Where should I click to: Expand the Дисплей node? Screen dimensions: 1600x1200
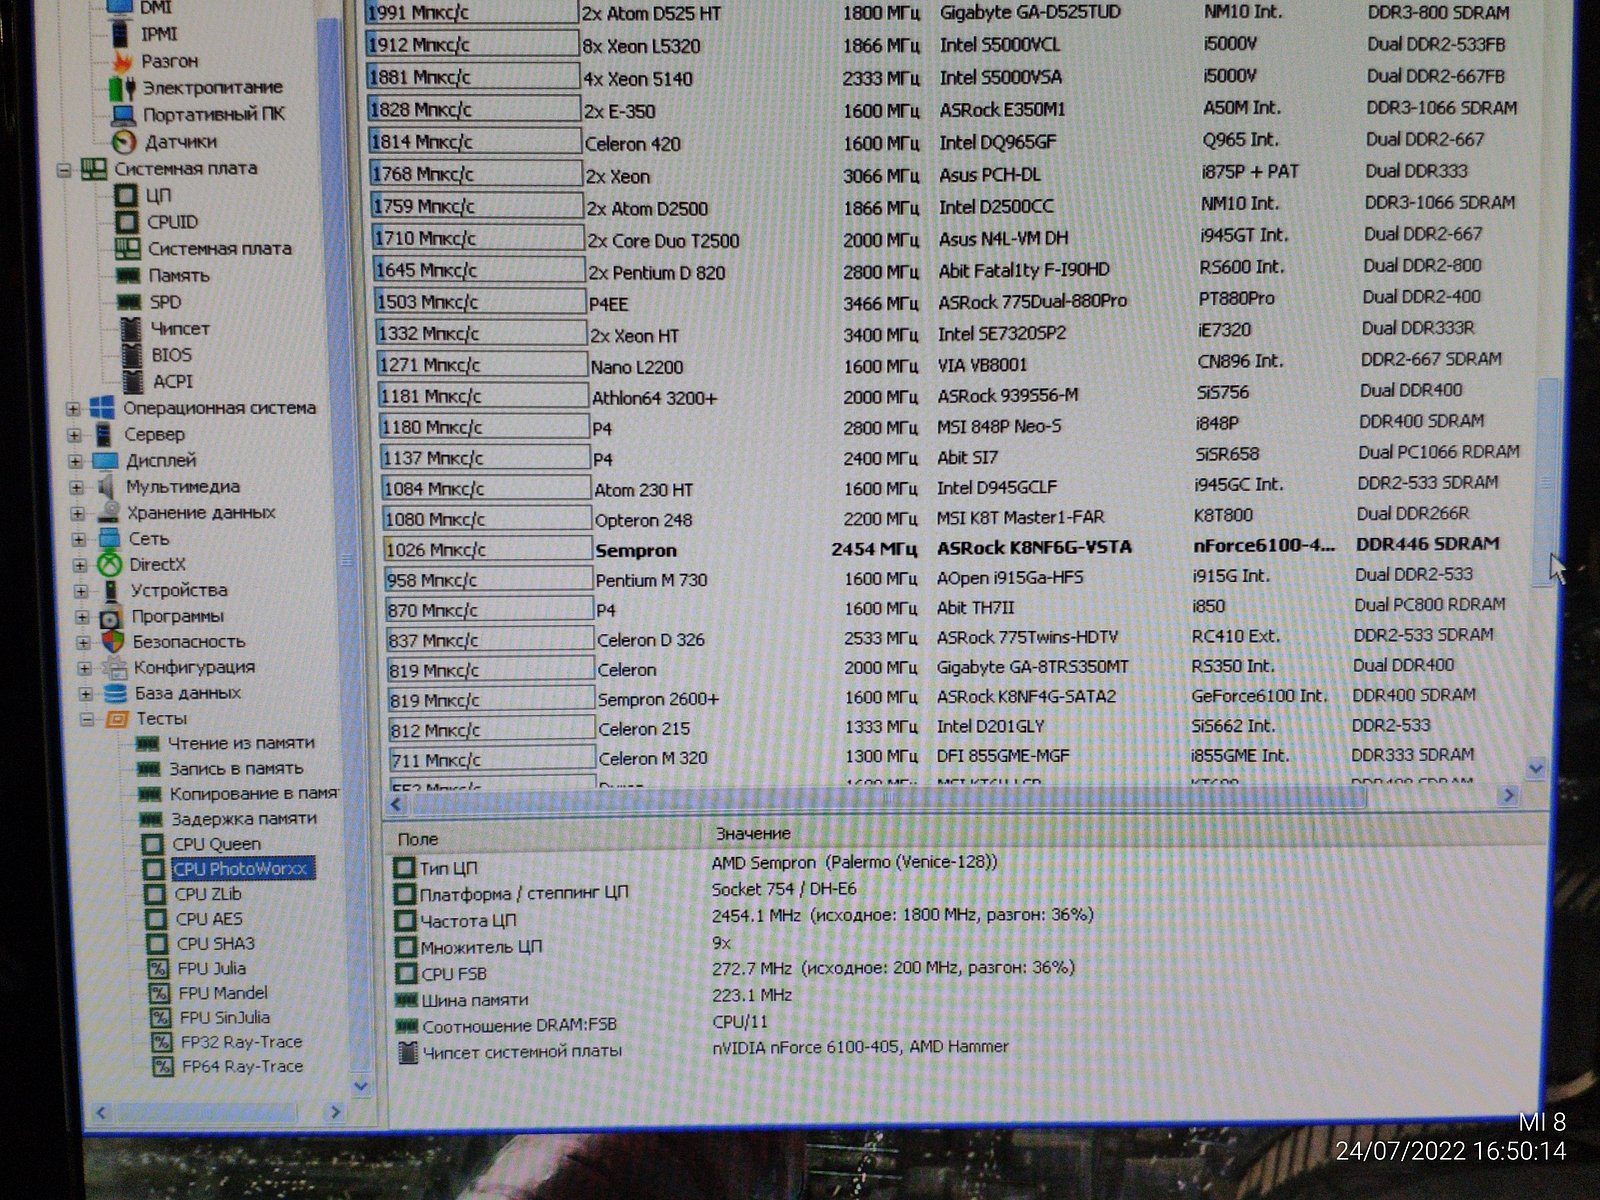click(76, 462)
